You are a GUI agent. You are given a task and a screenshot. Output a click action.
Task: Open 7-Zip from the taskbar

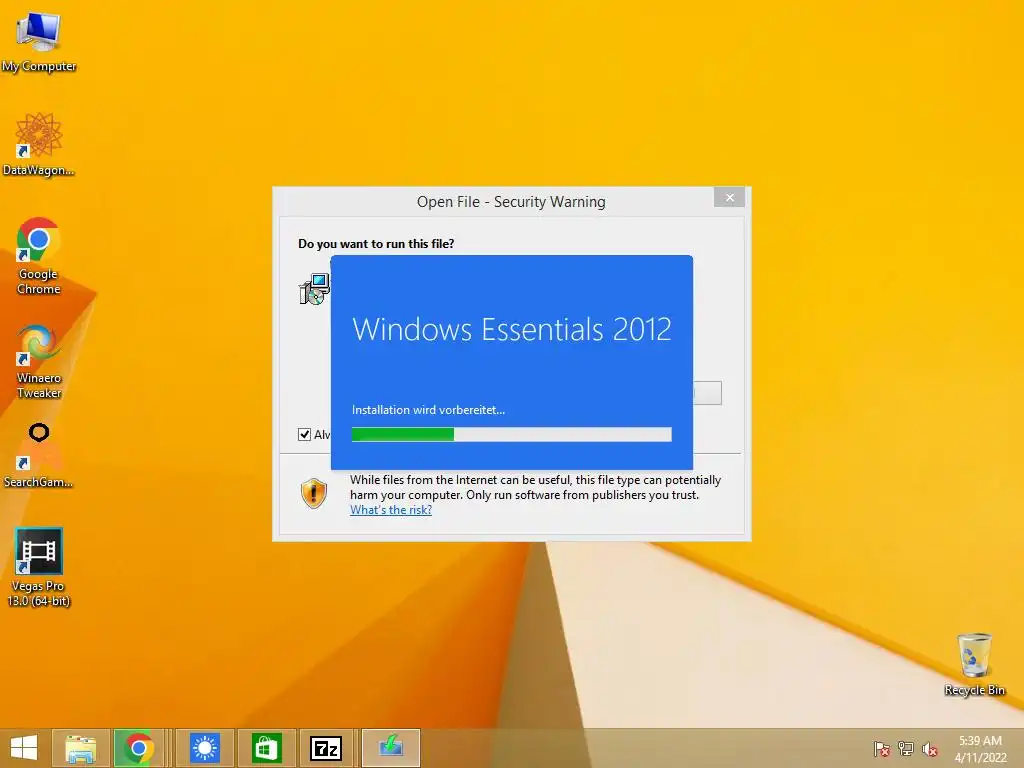[x=326, y=748]
